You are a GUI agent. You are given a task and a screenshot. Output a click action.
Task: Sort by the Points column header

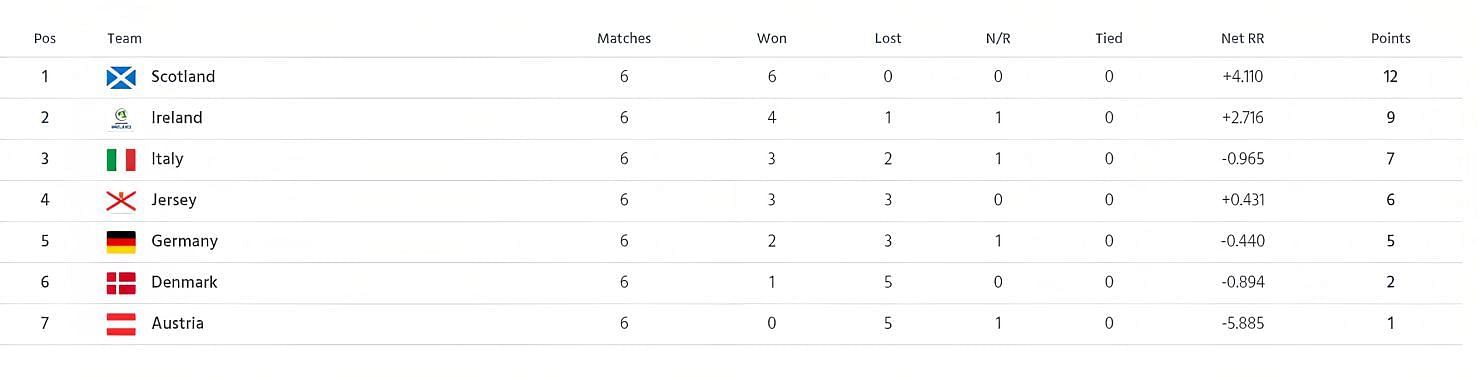(1390, 38)
